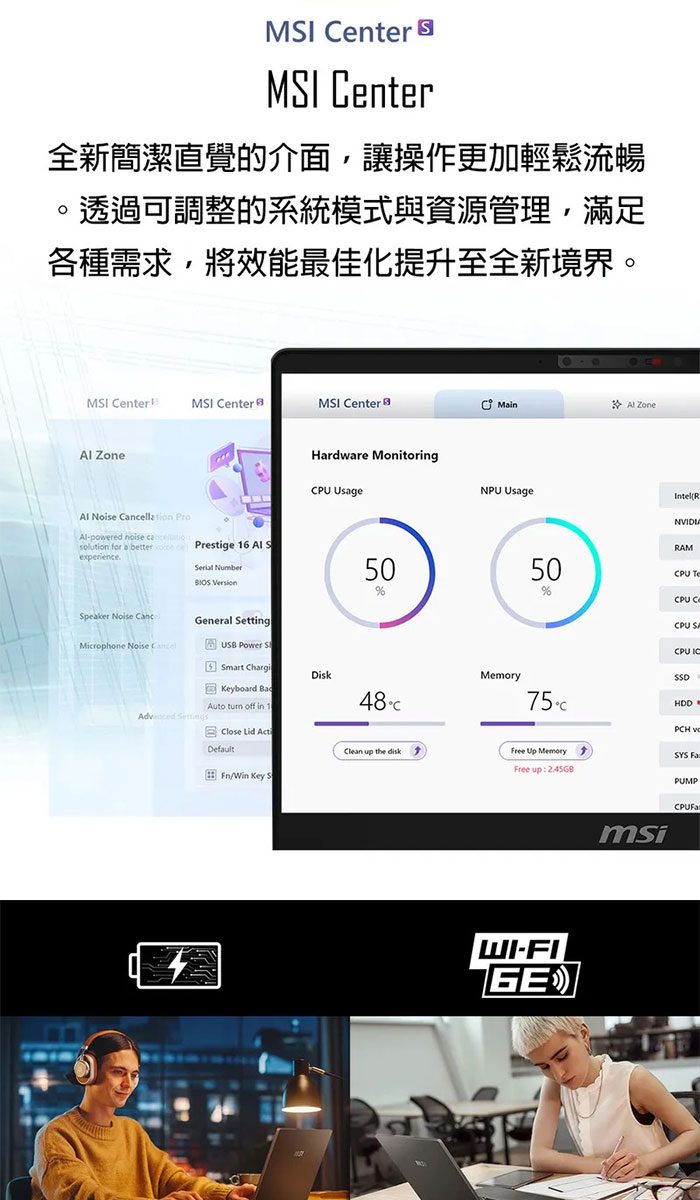Click the Close Lid Action icon
Image resolution: width=700 pixels, height=1200 pixels.
point(211,732)
